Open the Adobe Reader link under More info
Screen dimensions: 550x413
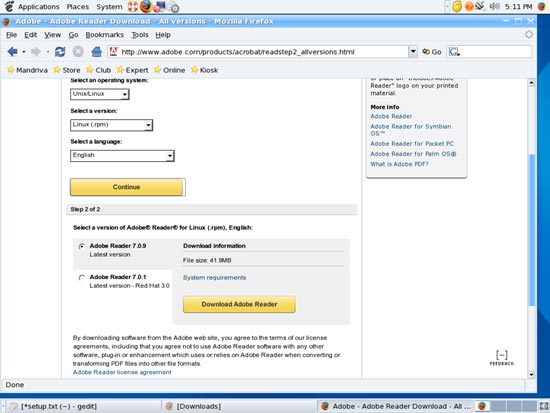pos(391,116)
